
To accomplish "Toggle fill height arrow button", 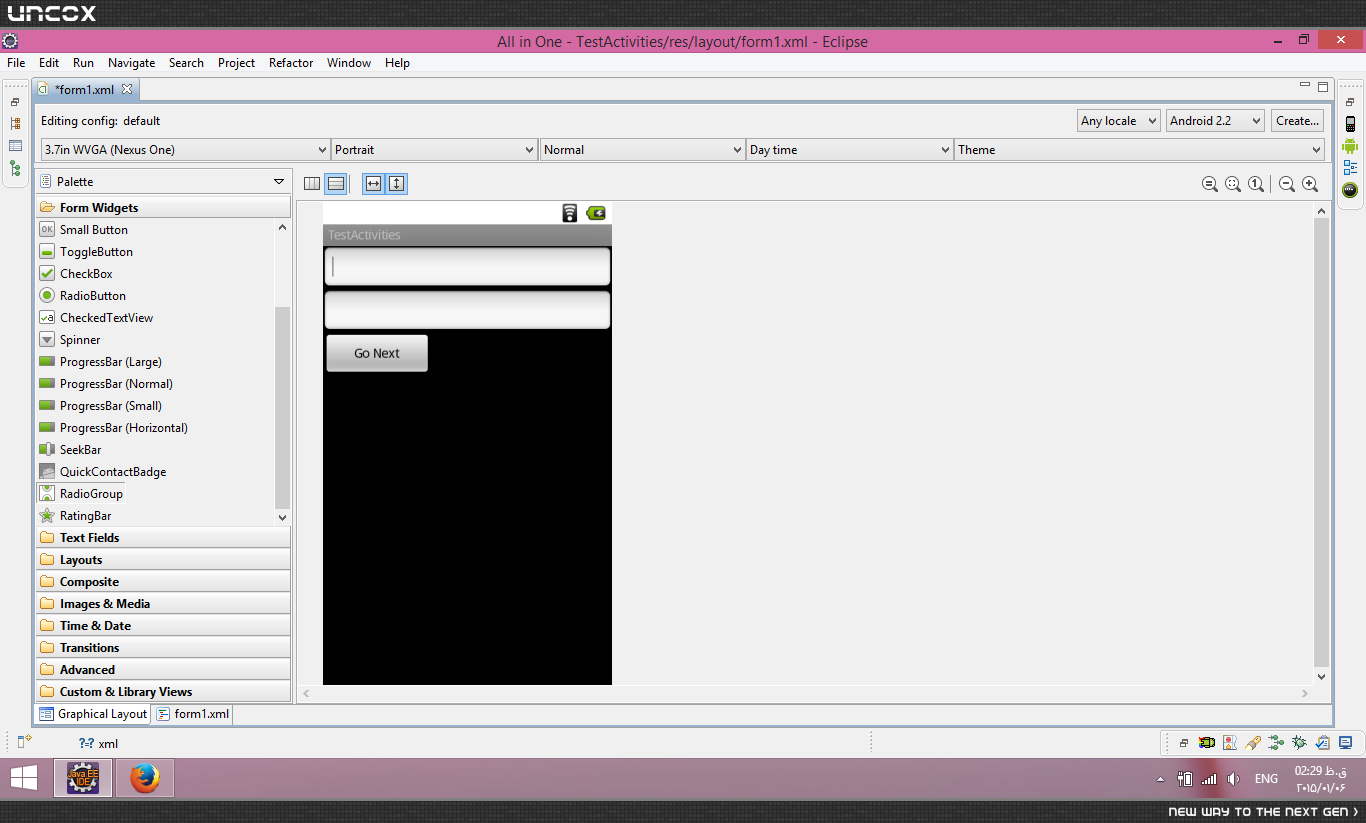I will (x=397, y=184).
